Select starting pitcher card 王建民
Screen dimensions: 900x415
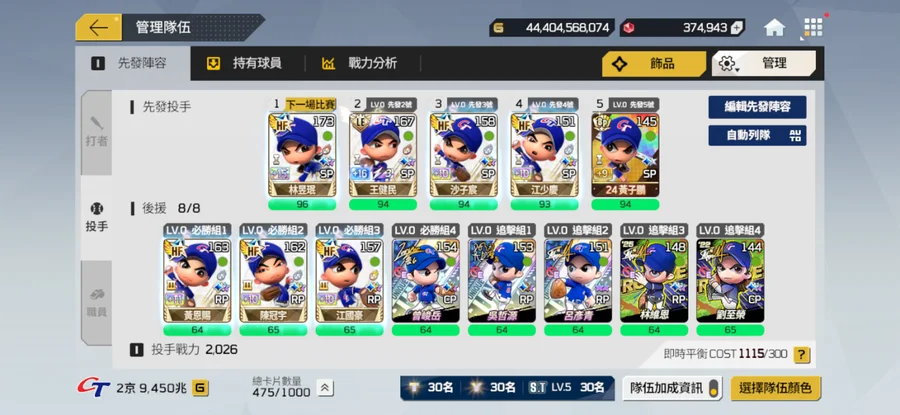pyautogui.click(x=383, y=155)
